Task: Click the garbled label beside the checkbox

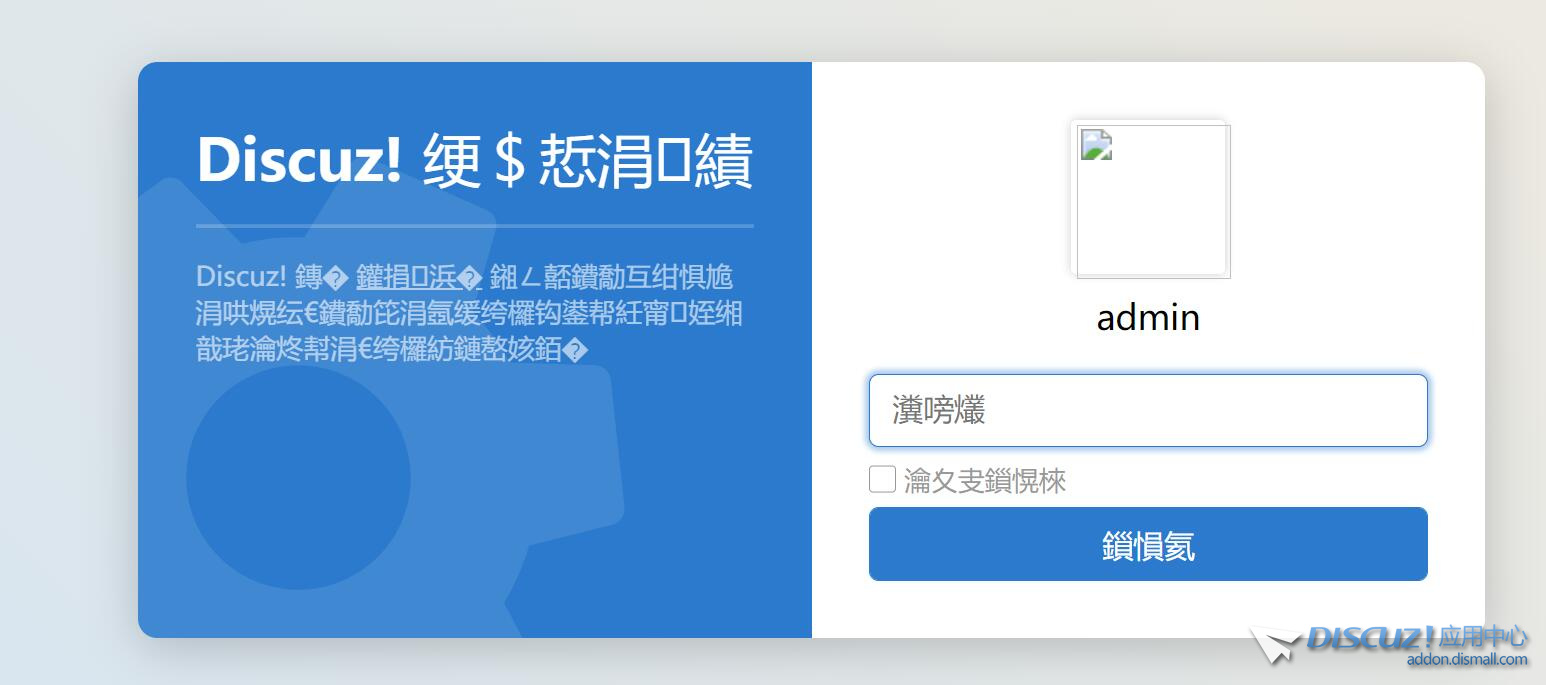Action: click(985, 481)
